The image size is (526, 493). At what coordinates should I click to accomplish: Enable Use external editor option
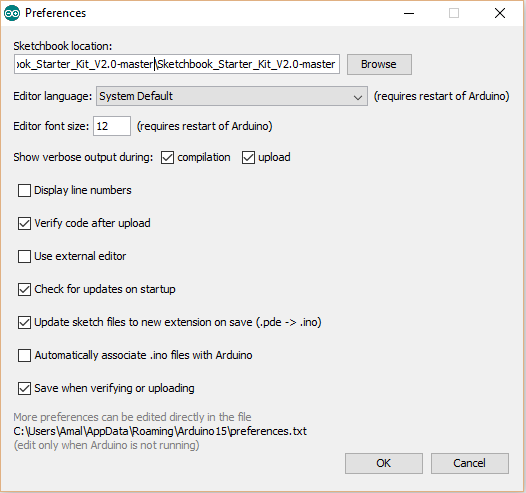click(x=24, y=257)
